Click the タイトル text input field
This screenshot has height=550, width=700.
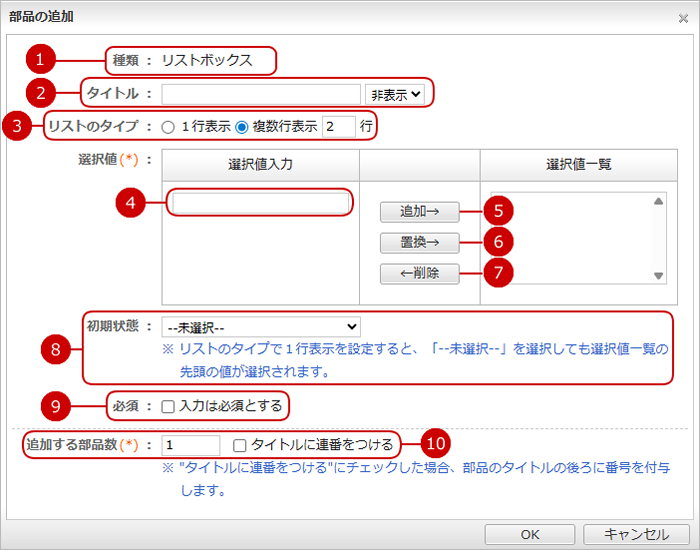260,94
